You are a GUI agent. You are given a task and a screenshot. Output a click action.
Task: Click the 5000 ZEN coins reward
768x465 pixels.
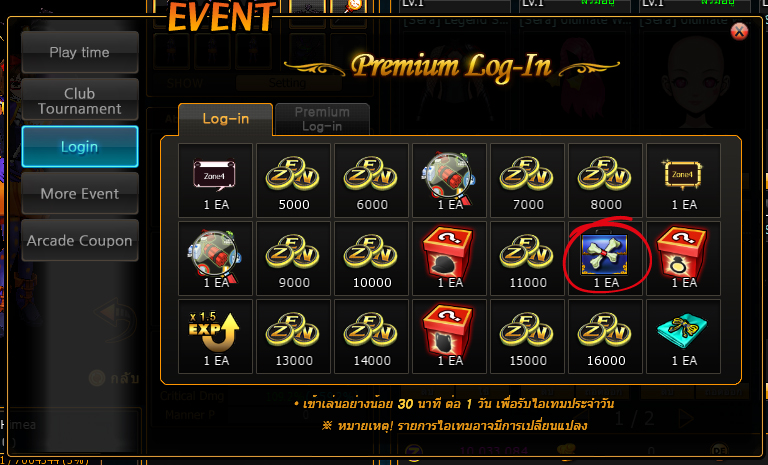pyautogui.click(x=293, y=180)
